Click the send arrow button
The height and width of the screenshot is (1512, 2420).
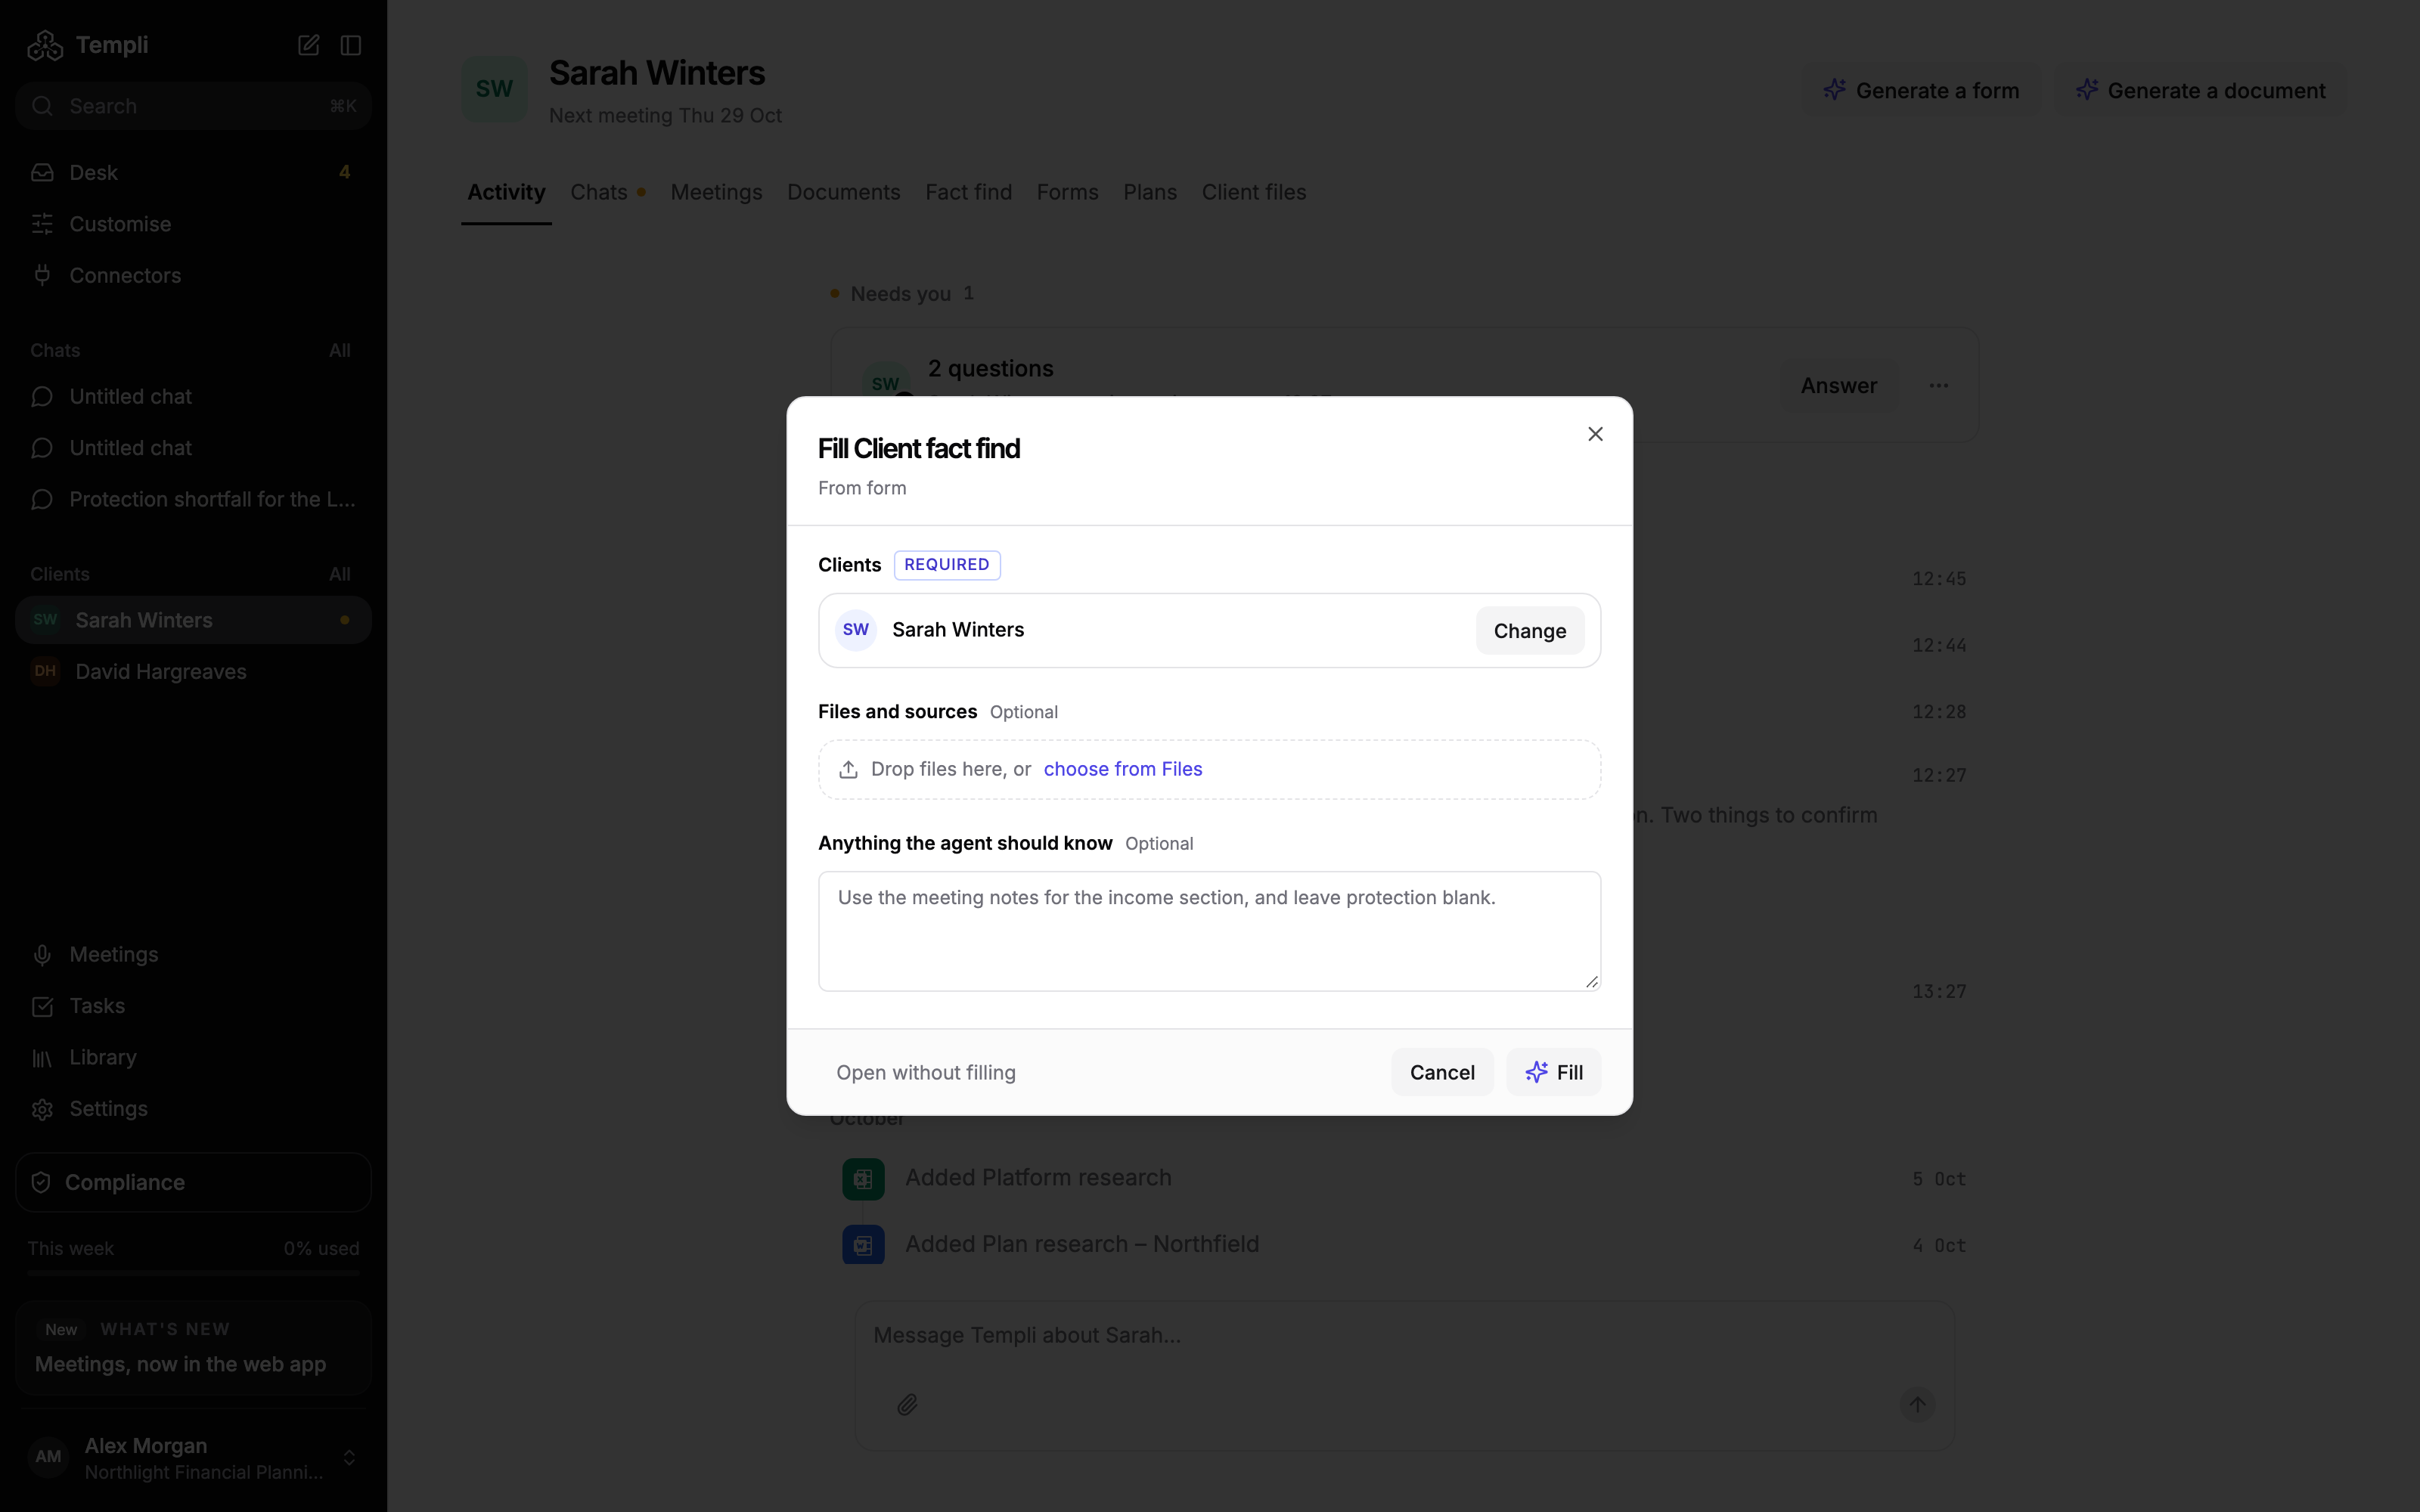1917,1404
